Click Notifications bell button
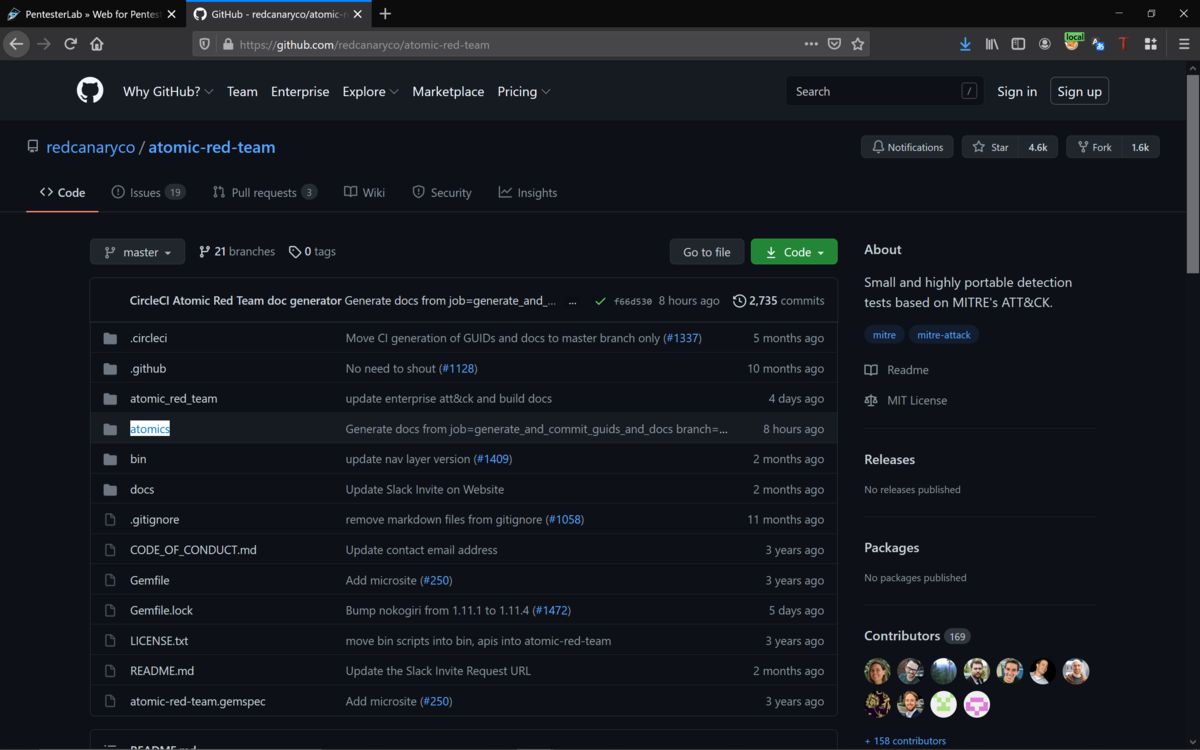This screenshot has width=1200, height=750. 907,147
